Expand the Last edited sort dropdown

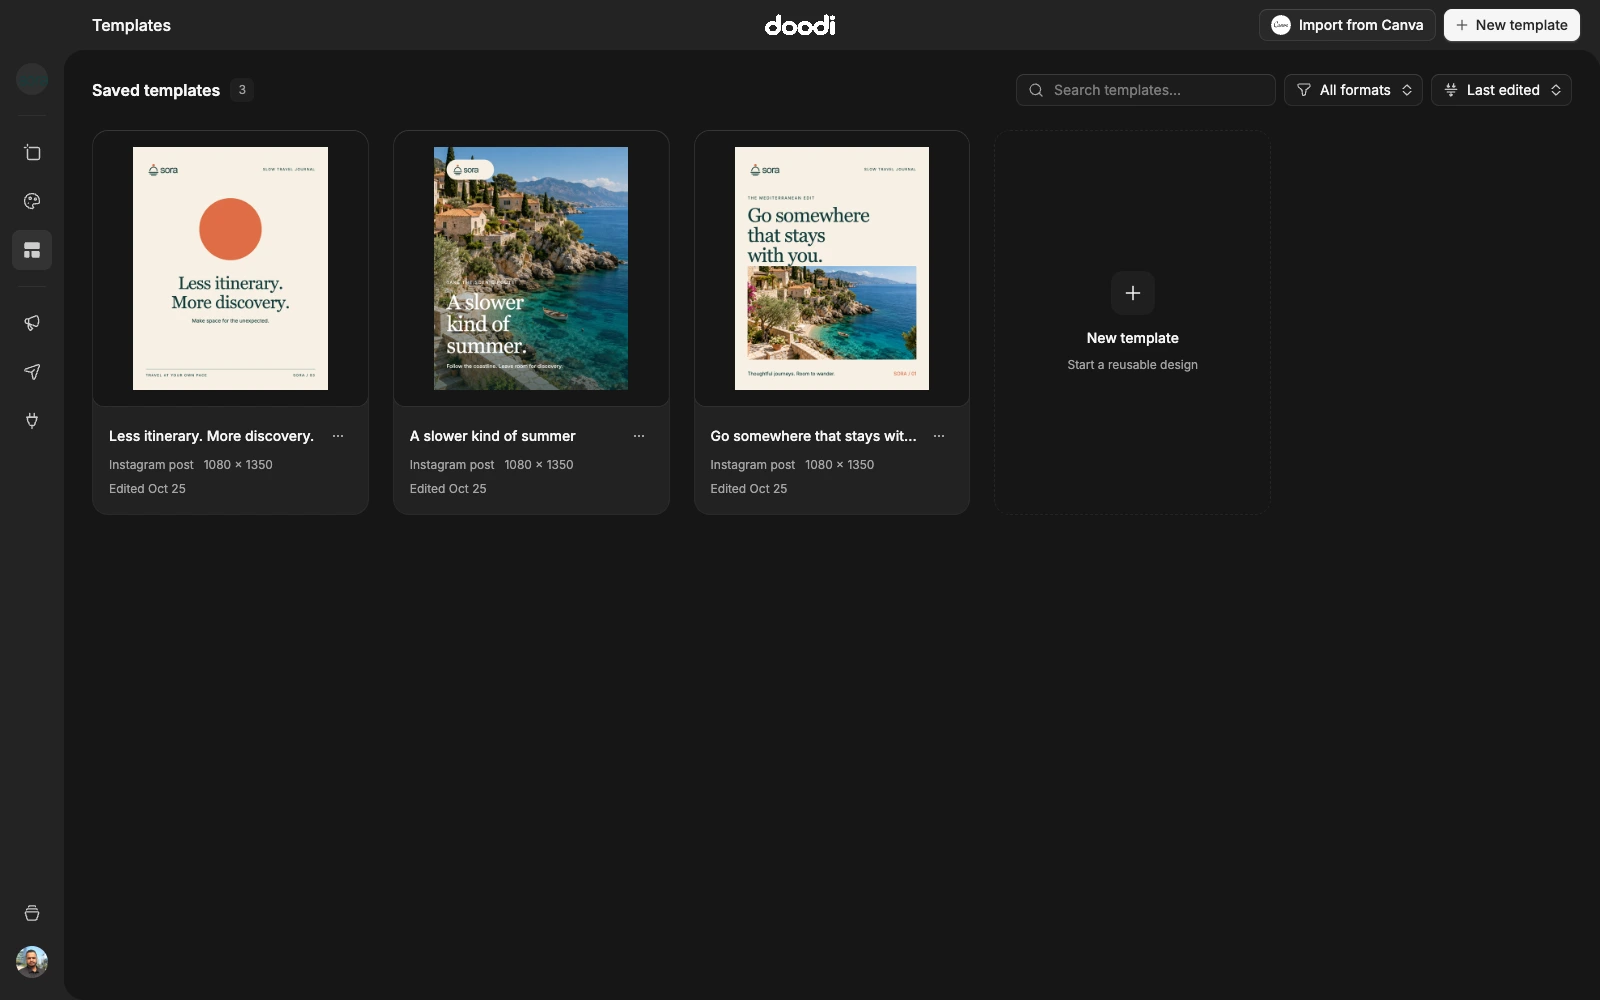tap(1501, 90)
